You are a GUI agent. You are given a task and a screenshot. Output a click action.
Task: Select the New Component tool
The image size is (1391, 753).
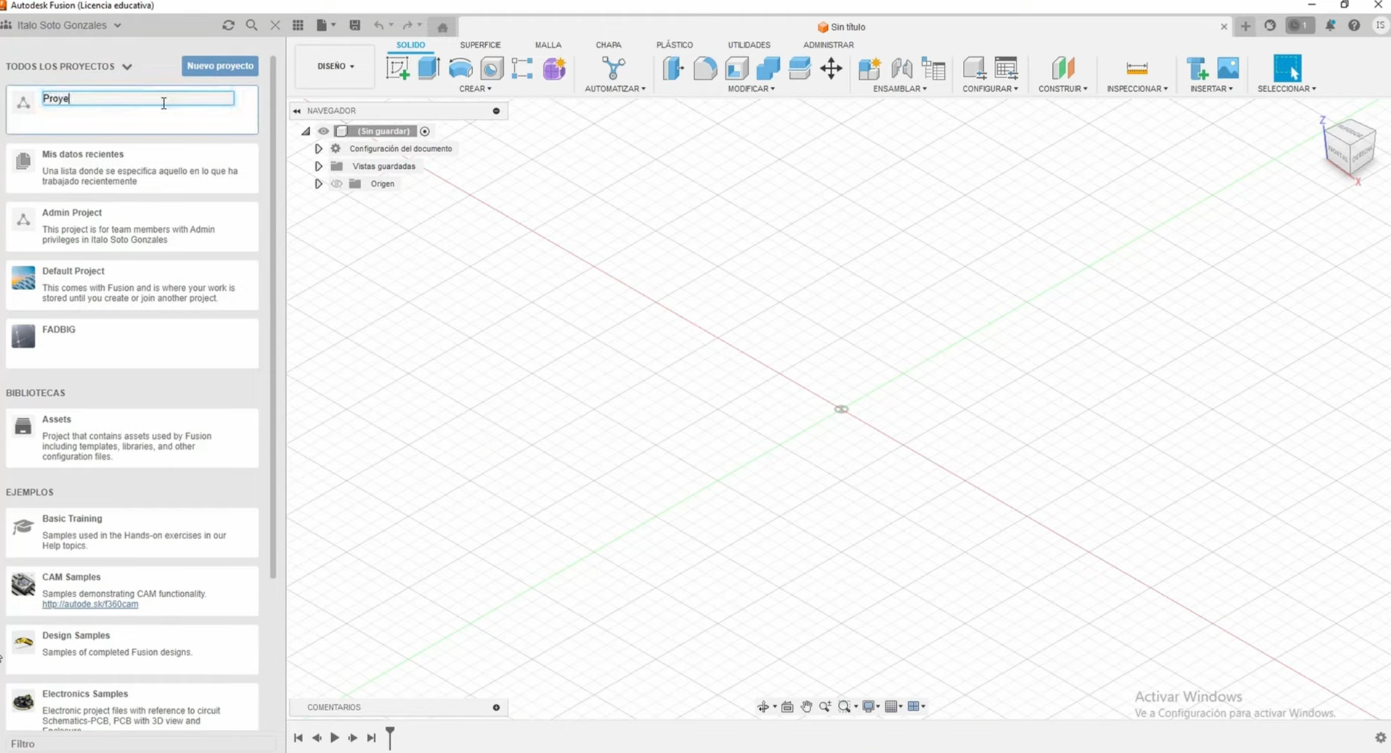point(870,68)
